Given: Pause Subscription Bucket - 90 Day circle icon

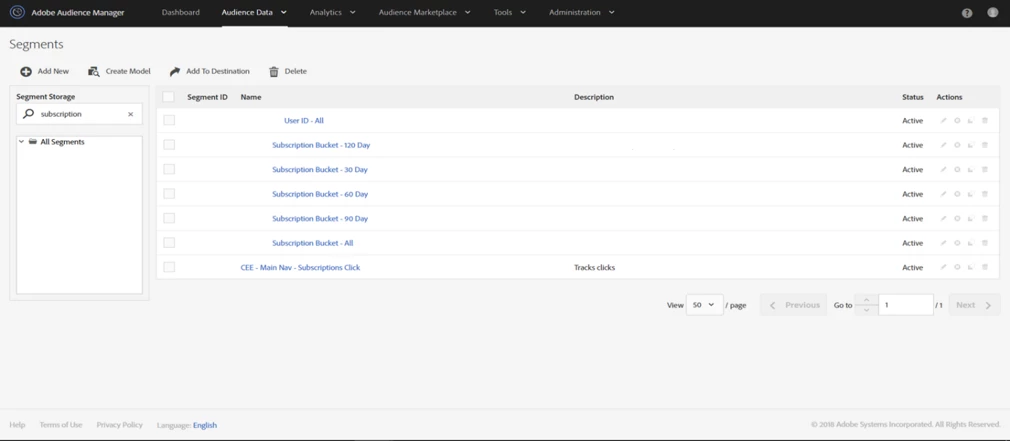Looking at the screenshot, I should (957, 218).
